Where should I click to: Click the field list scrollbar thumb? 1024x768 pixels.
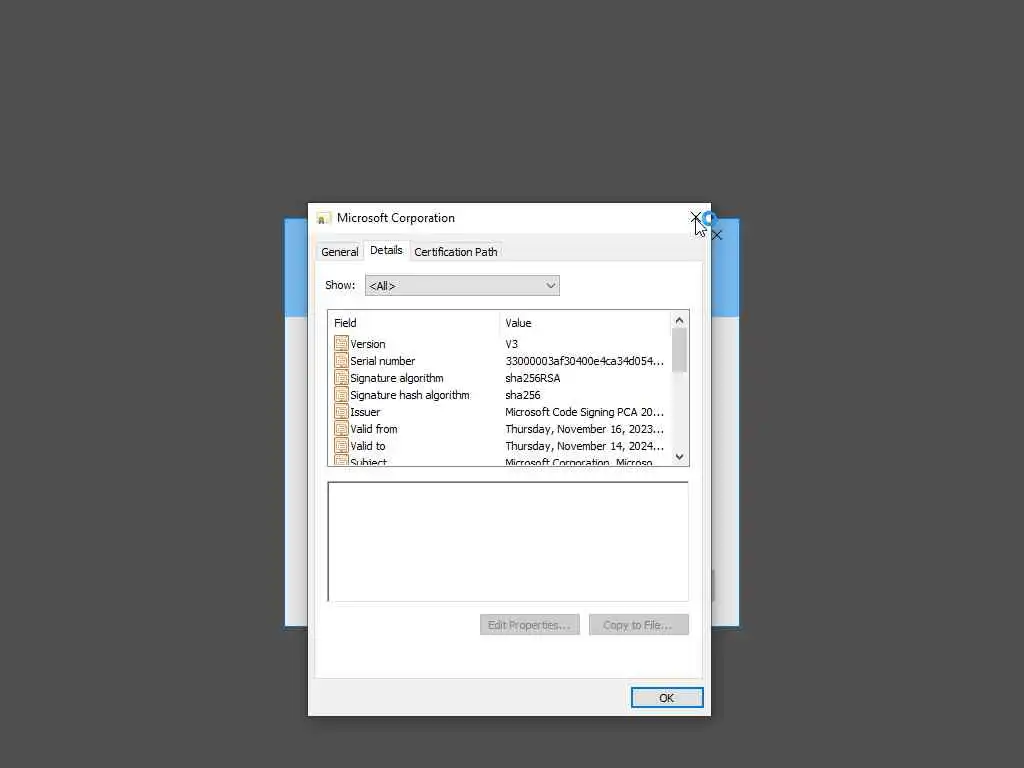679,350
